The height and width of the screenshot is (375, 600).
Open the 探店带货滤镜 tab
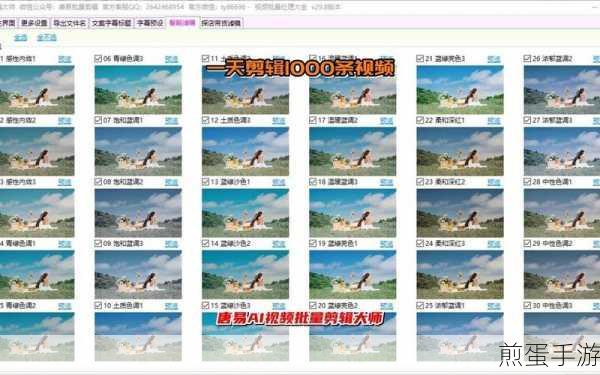[x=221, y=23]
